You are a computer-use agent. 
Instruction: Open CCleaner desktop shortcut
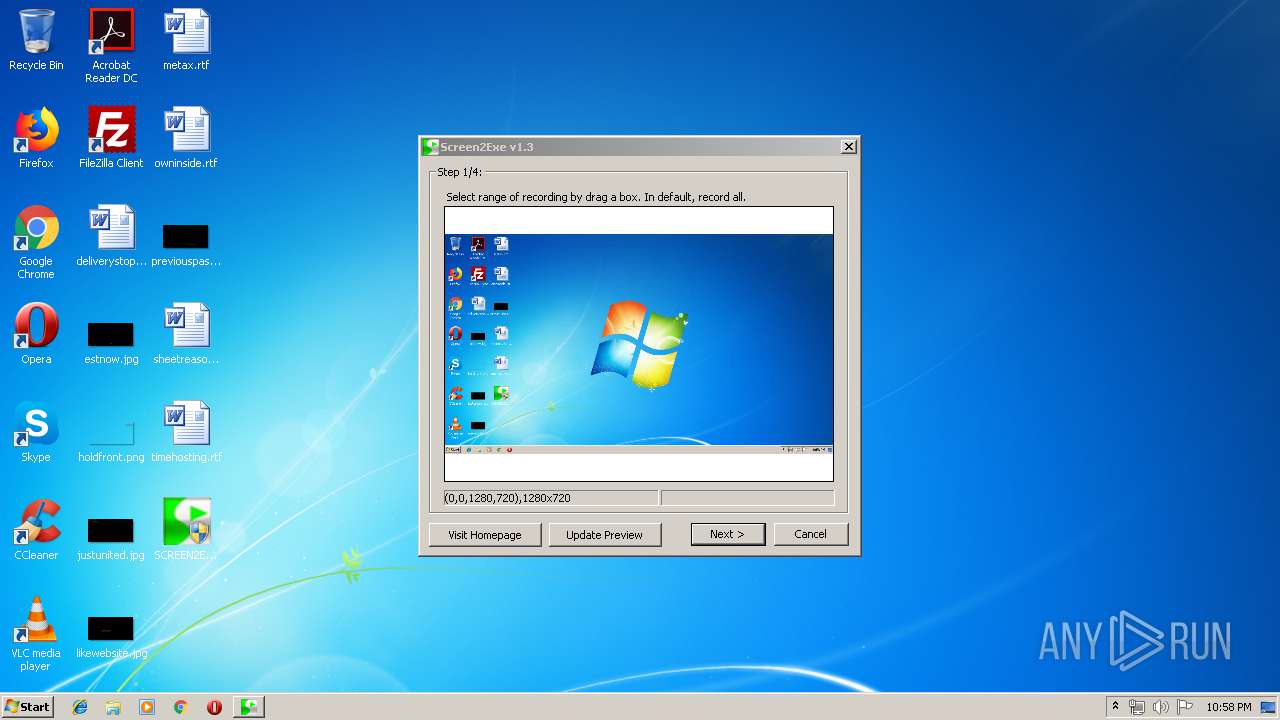(36, 531)
